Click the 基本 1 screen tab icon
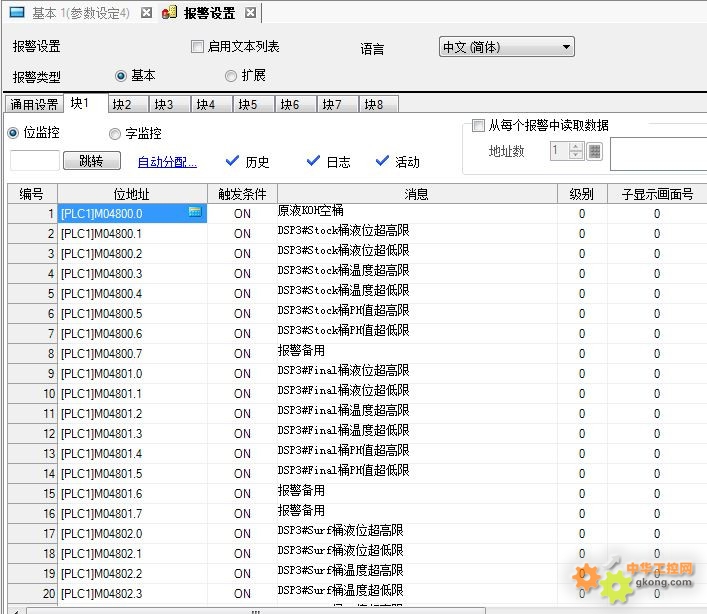This screenshot has height=614, width=707. 17,12
